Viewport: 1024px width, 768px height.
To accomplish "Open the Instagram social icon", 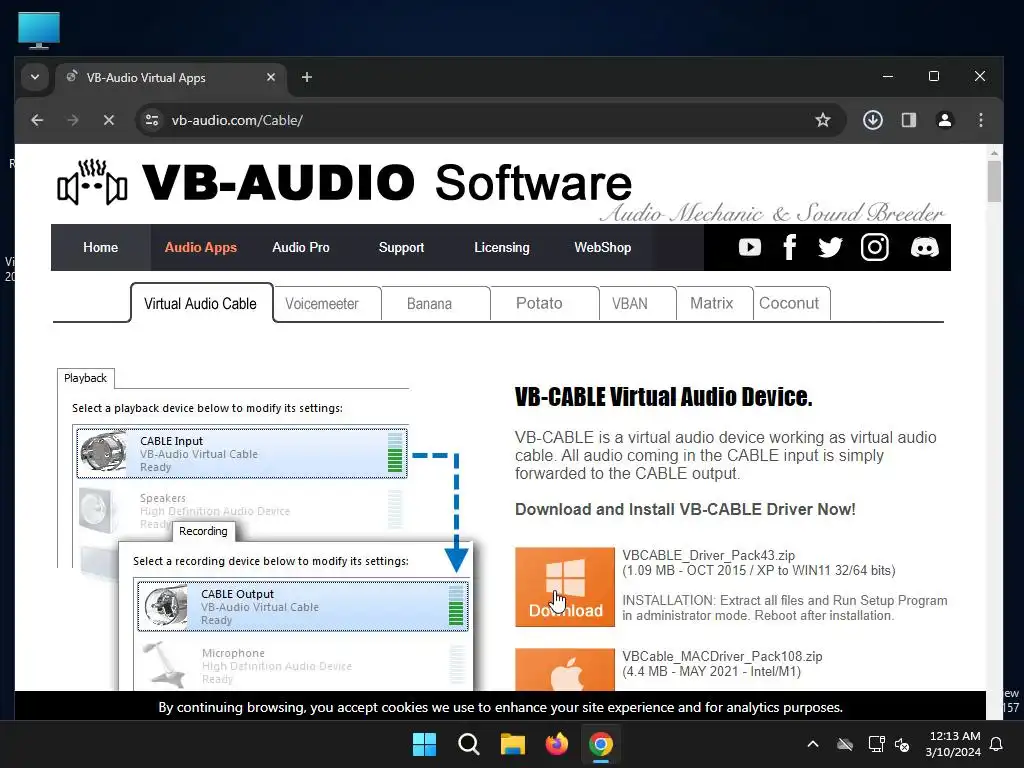I will click(x=874, y=248).
